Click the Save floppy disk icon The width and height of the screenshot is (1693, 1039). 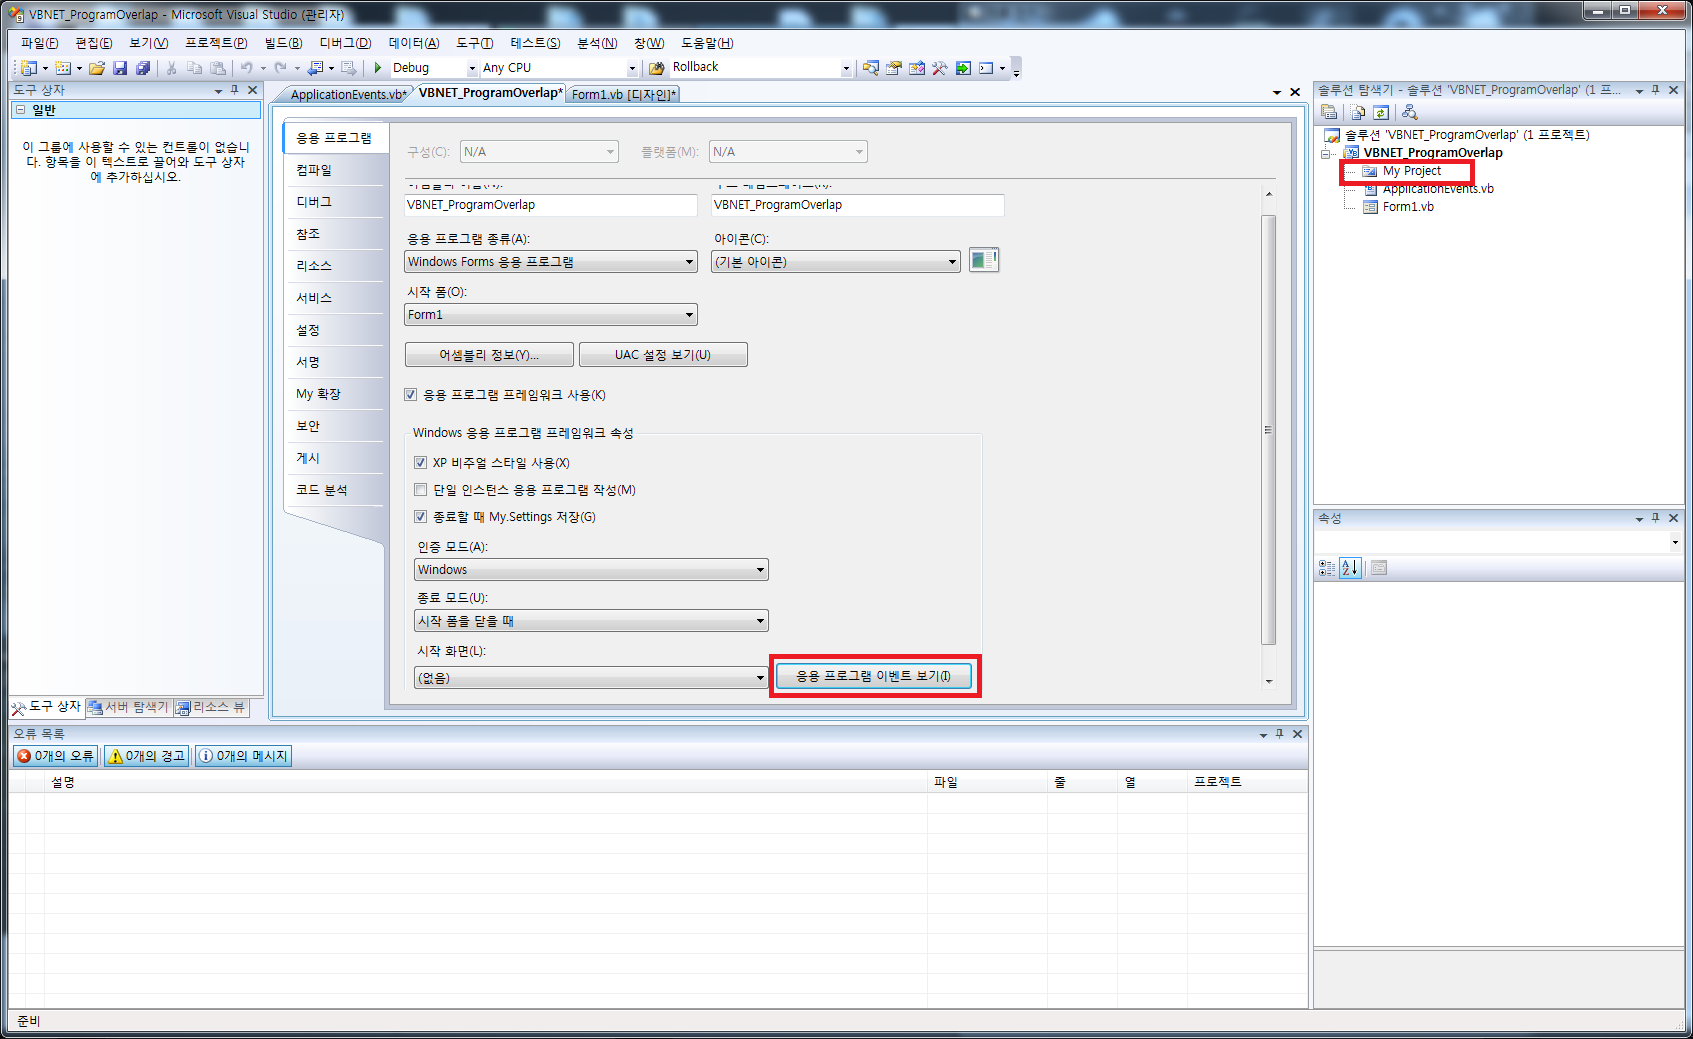(x=120, y=68)
